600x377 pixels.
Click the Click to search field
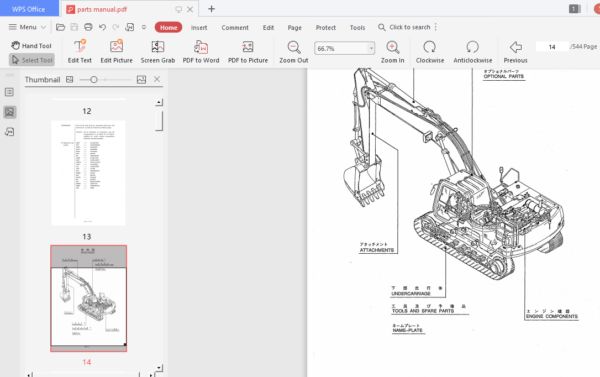[x=404, y=27]
